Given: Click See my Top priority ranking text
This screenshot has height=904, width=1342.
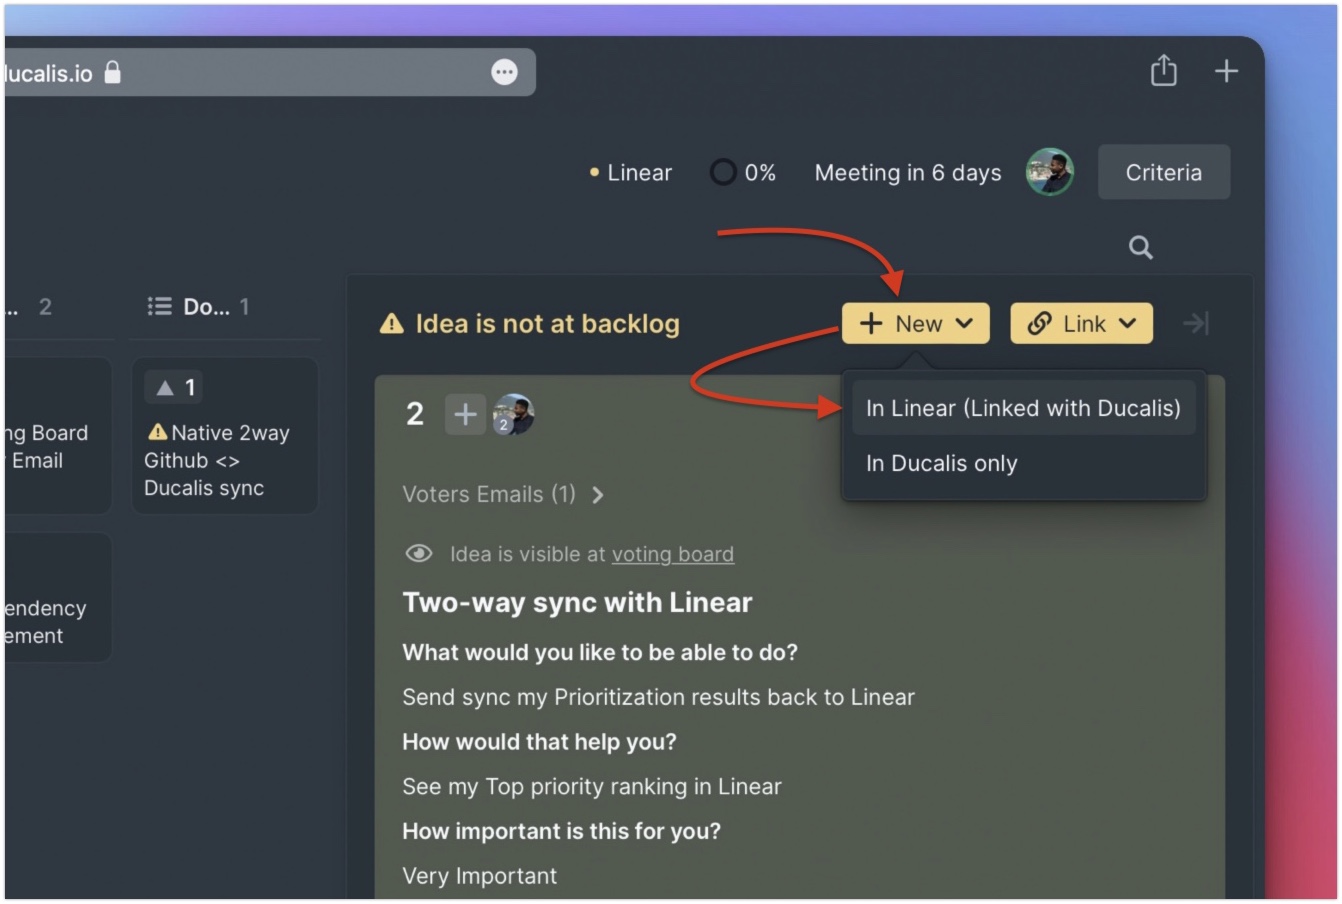Looking at the screenshot, I should 592,786.
